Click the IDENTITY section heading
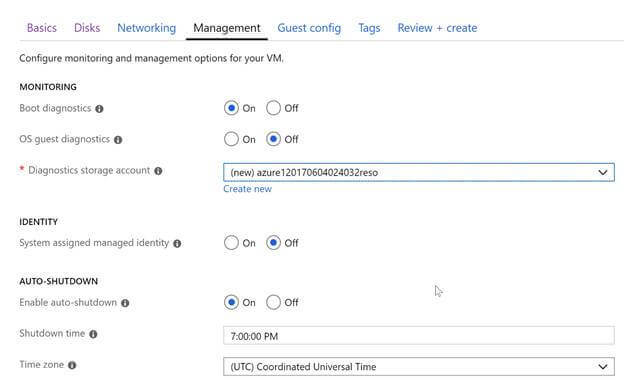Screen dimensions: 624x380 39,222
